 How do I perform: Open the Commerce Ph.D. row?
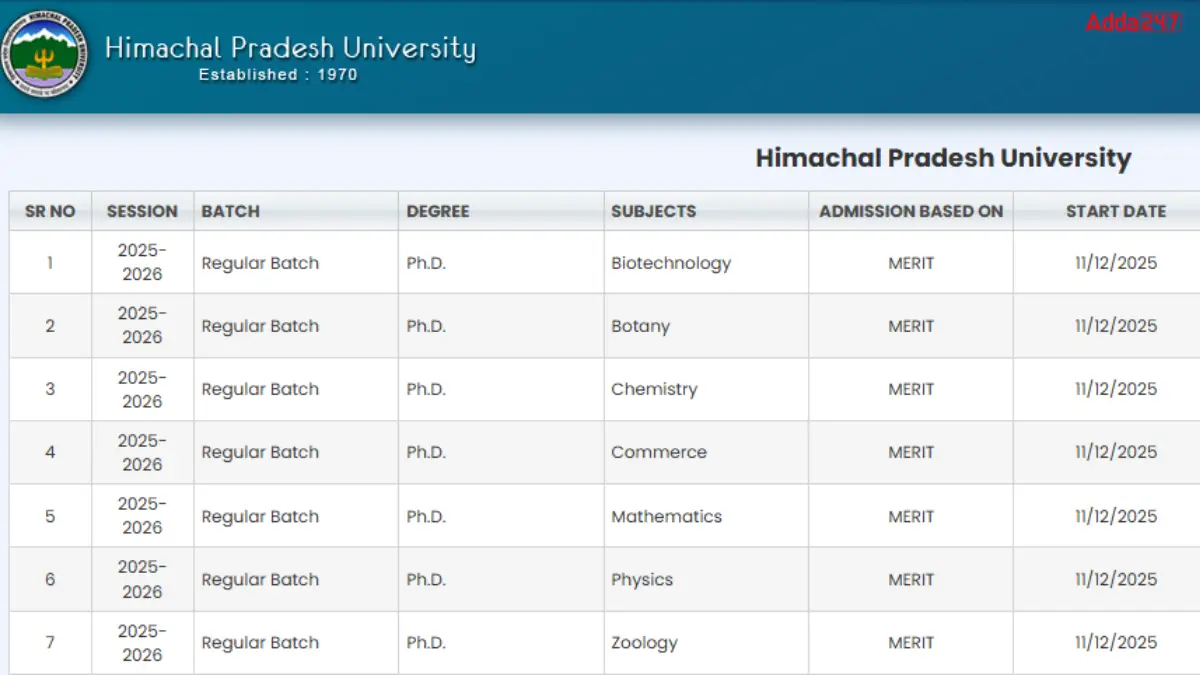658,452
